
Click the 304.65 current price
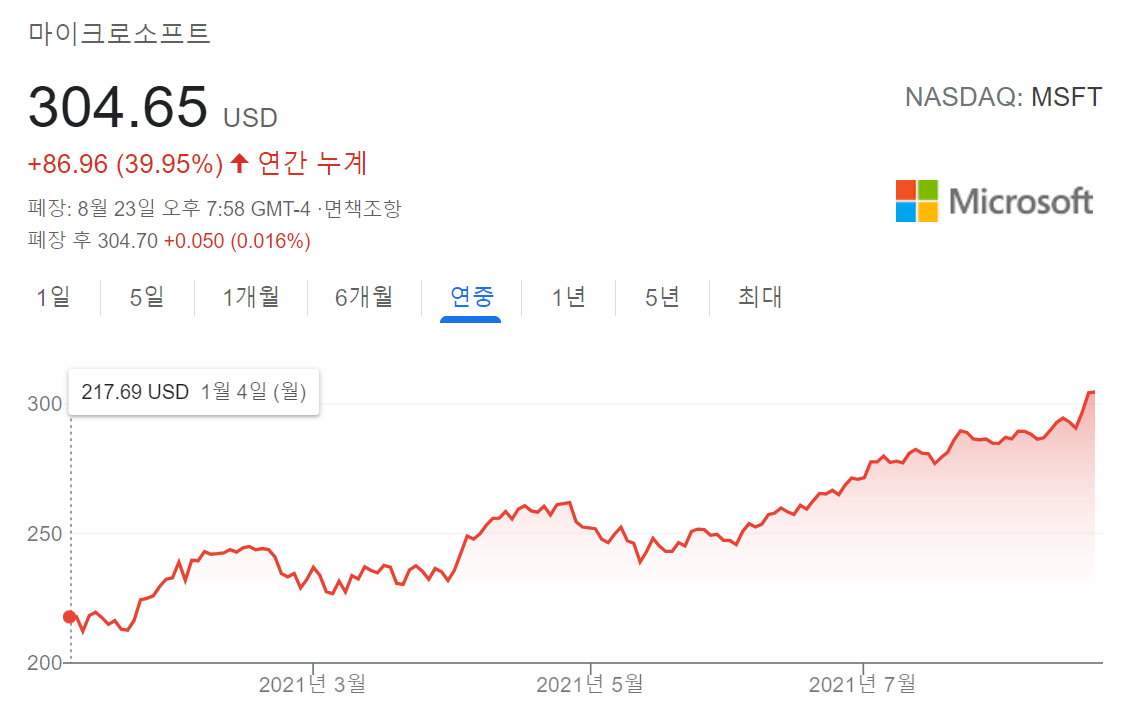coord(118,107)
